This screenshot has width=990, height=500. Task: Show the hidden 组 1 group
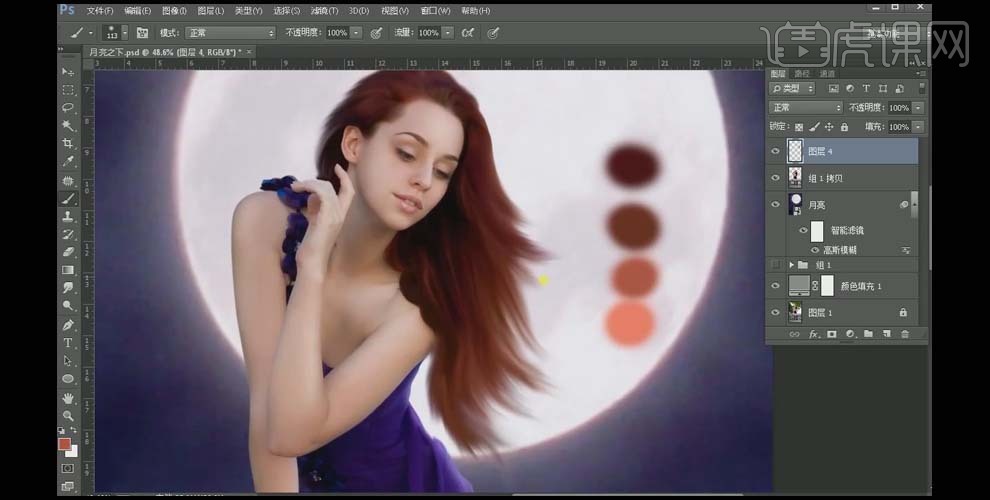[x=775, y=265]
